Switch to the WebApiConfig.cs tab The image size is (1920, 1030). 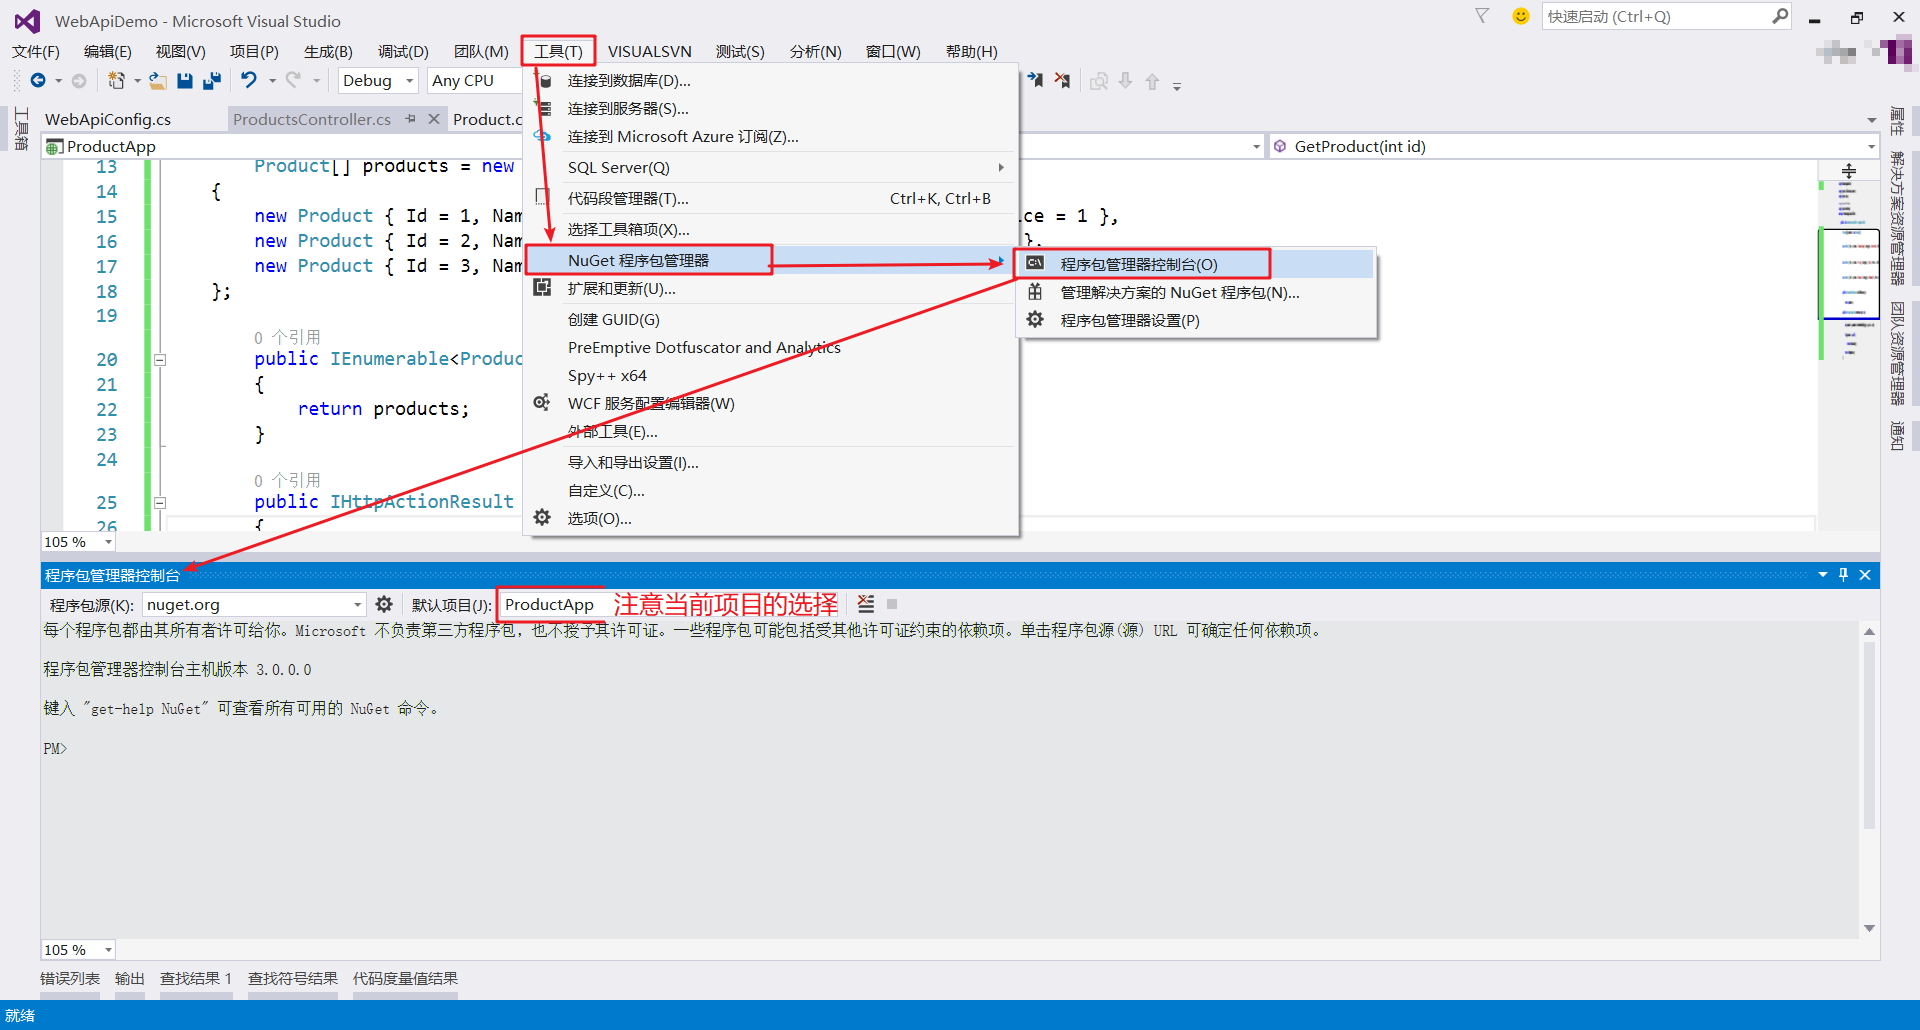click(x=108, y=119)
